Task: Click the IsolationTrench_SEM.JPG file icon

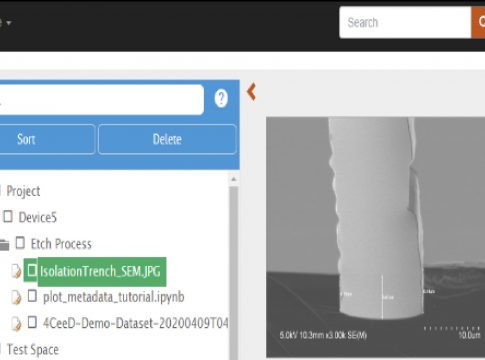Action: click(16, 271)
